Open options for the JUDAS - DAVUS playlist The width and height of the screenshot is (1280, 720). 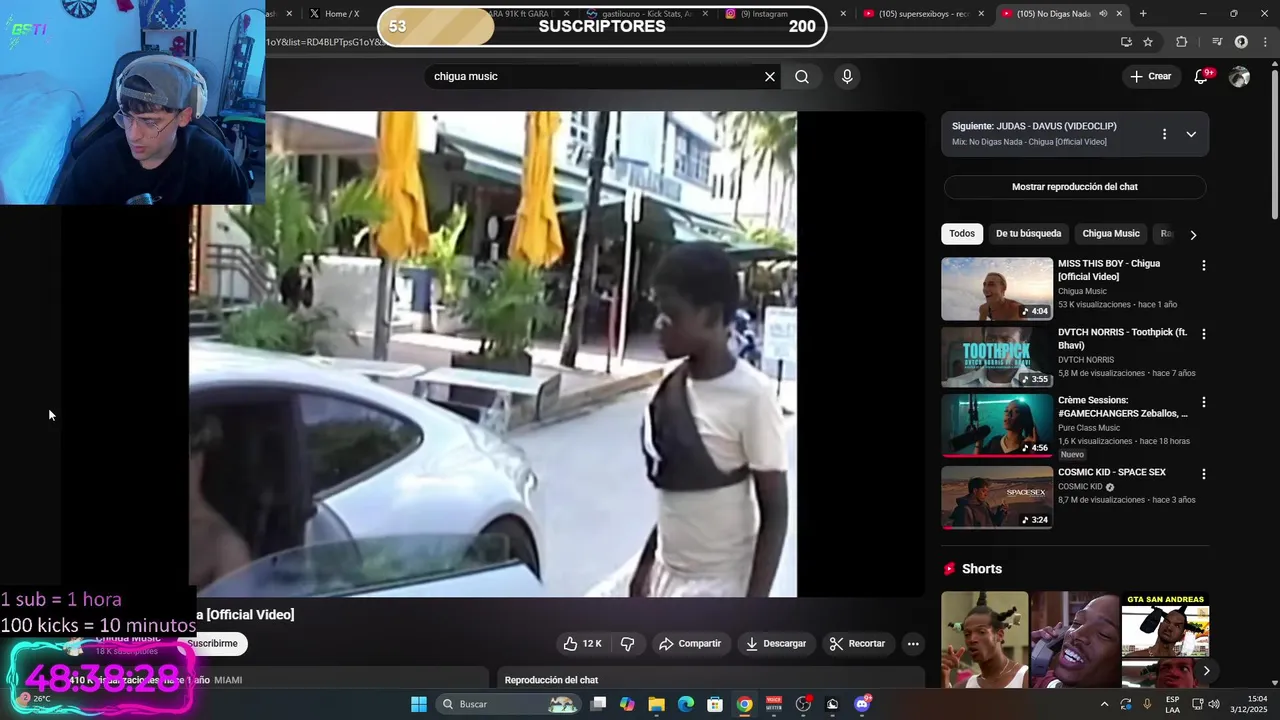[1164, 134]
